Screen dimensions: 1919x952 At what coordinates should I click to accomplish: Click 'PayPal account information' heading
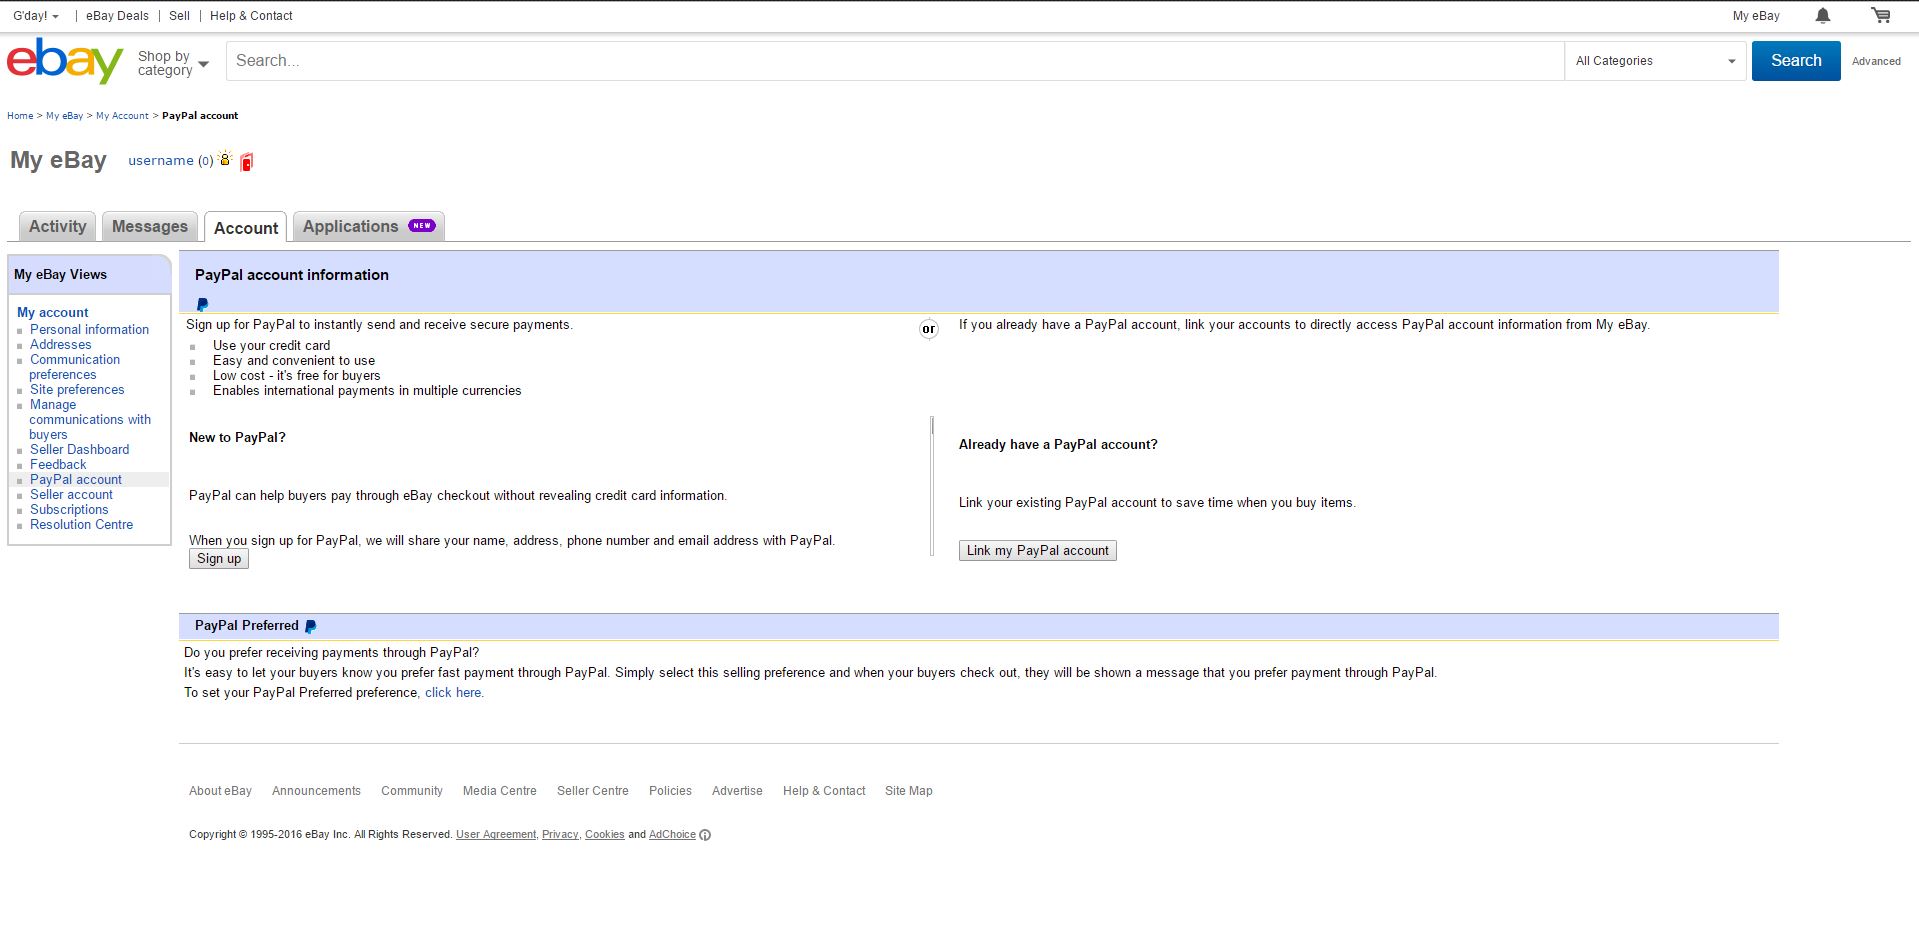tap(292, 275)
